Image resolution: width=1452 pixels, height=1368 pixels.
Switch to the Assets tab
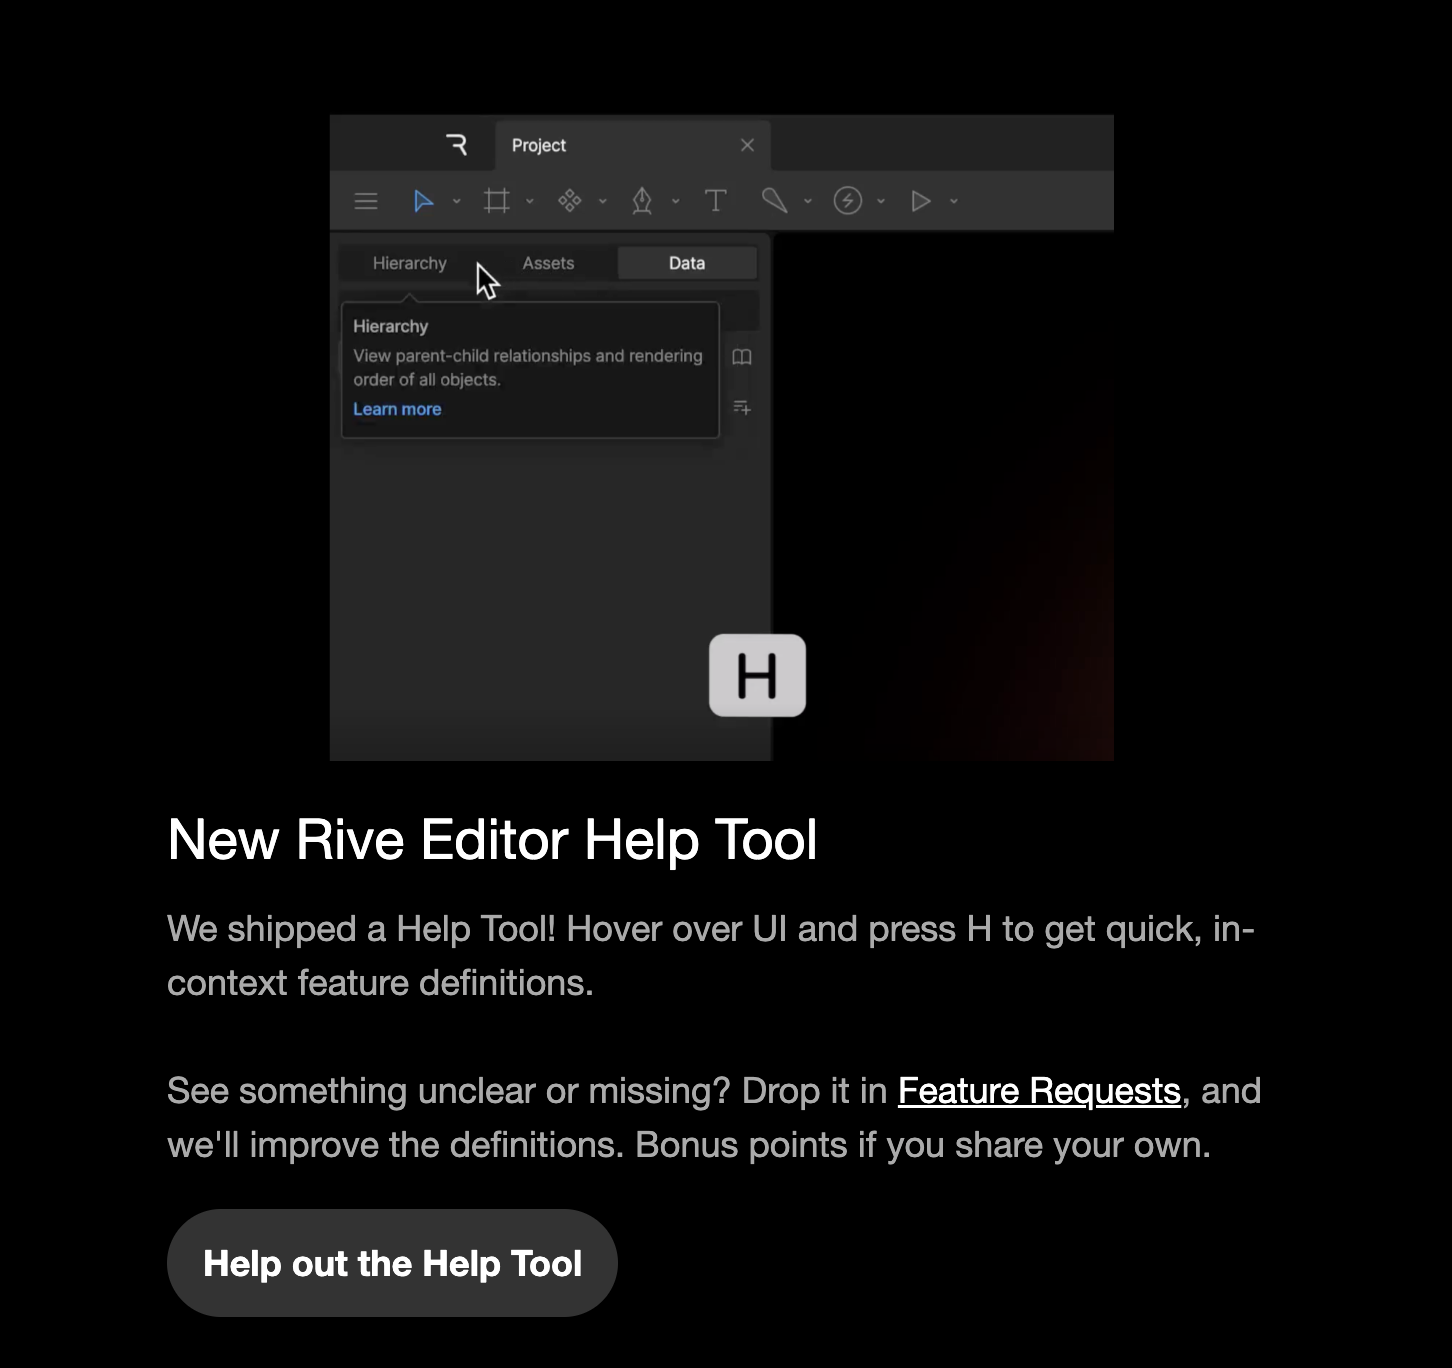548,263
